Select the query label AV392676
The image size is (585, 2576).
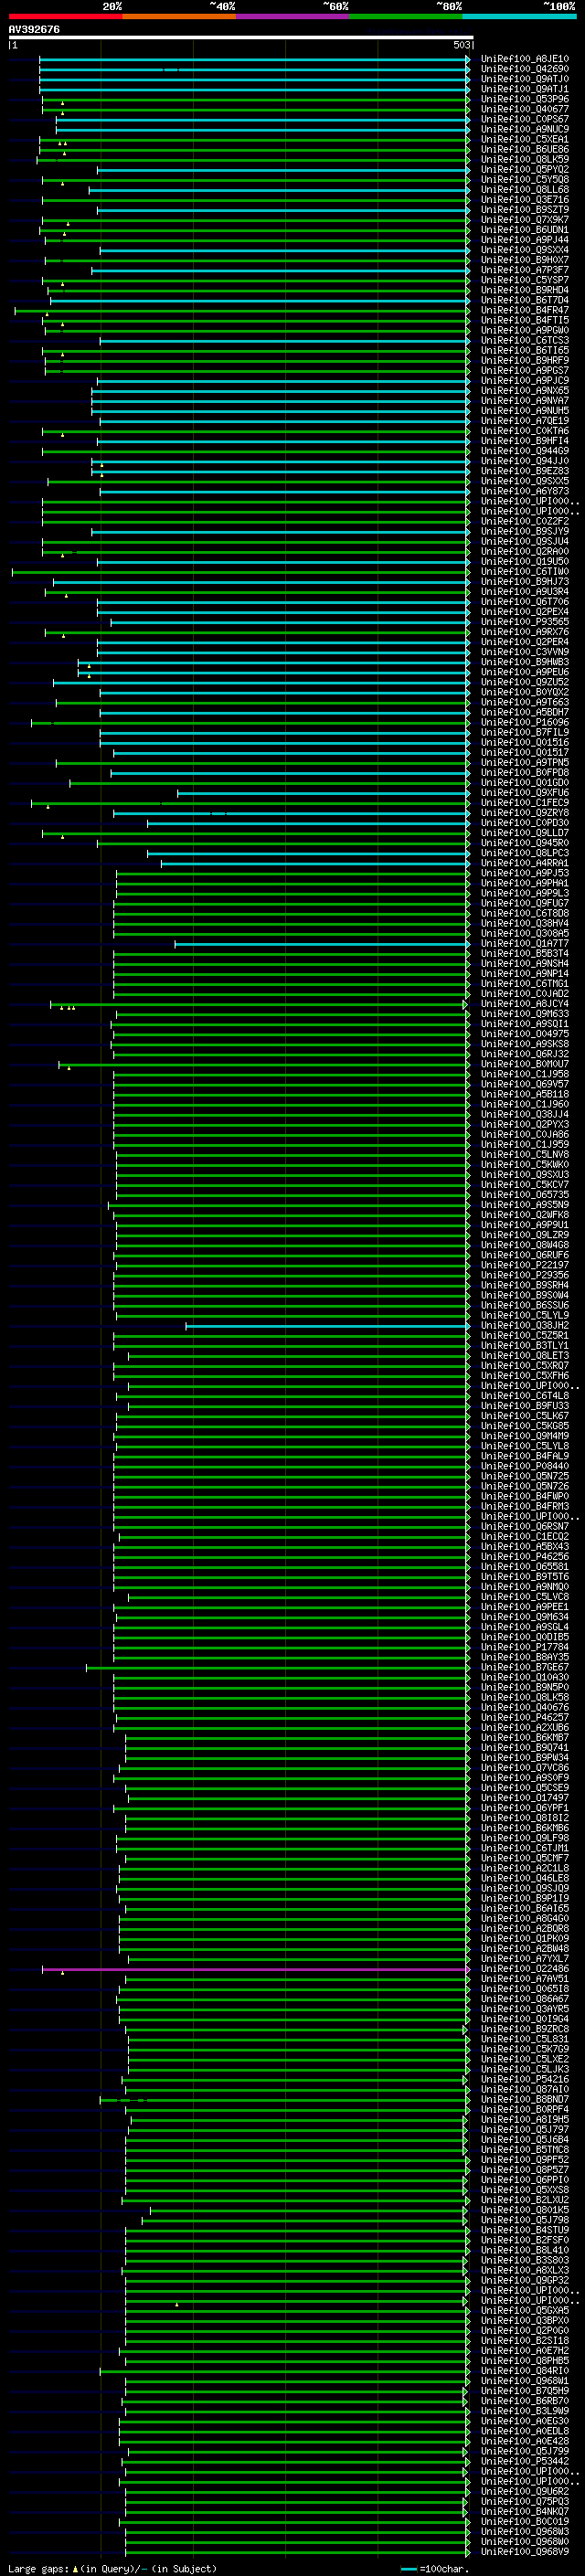tap(34, 30)
